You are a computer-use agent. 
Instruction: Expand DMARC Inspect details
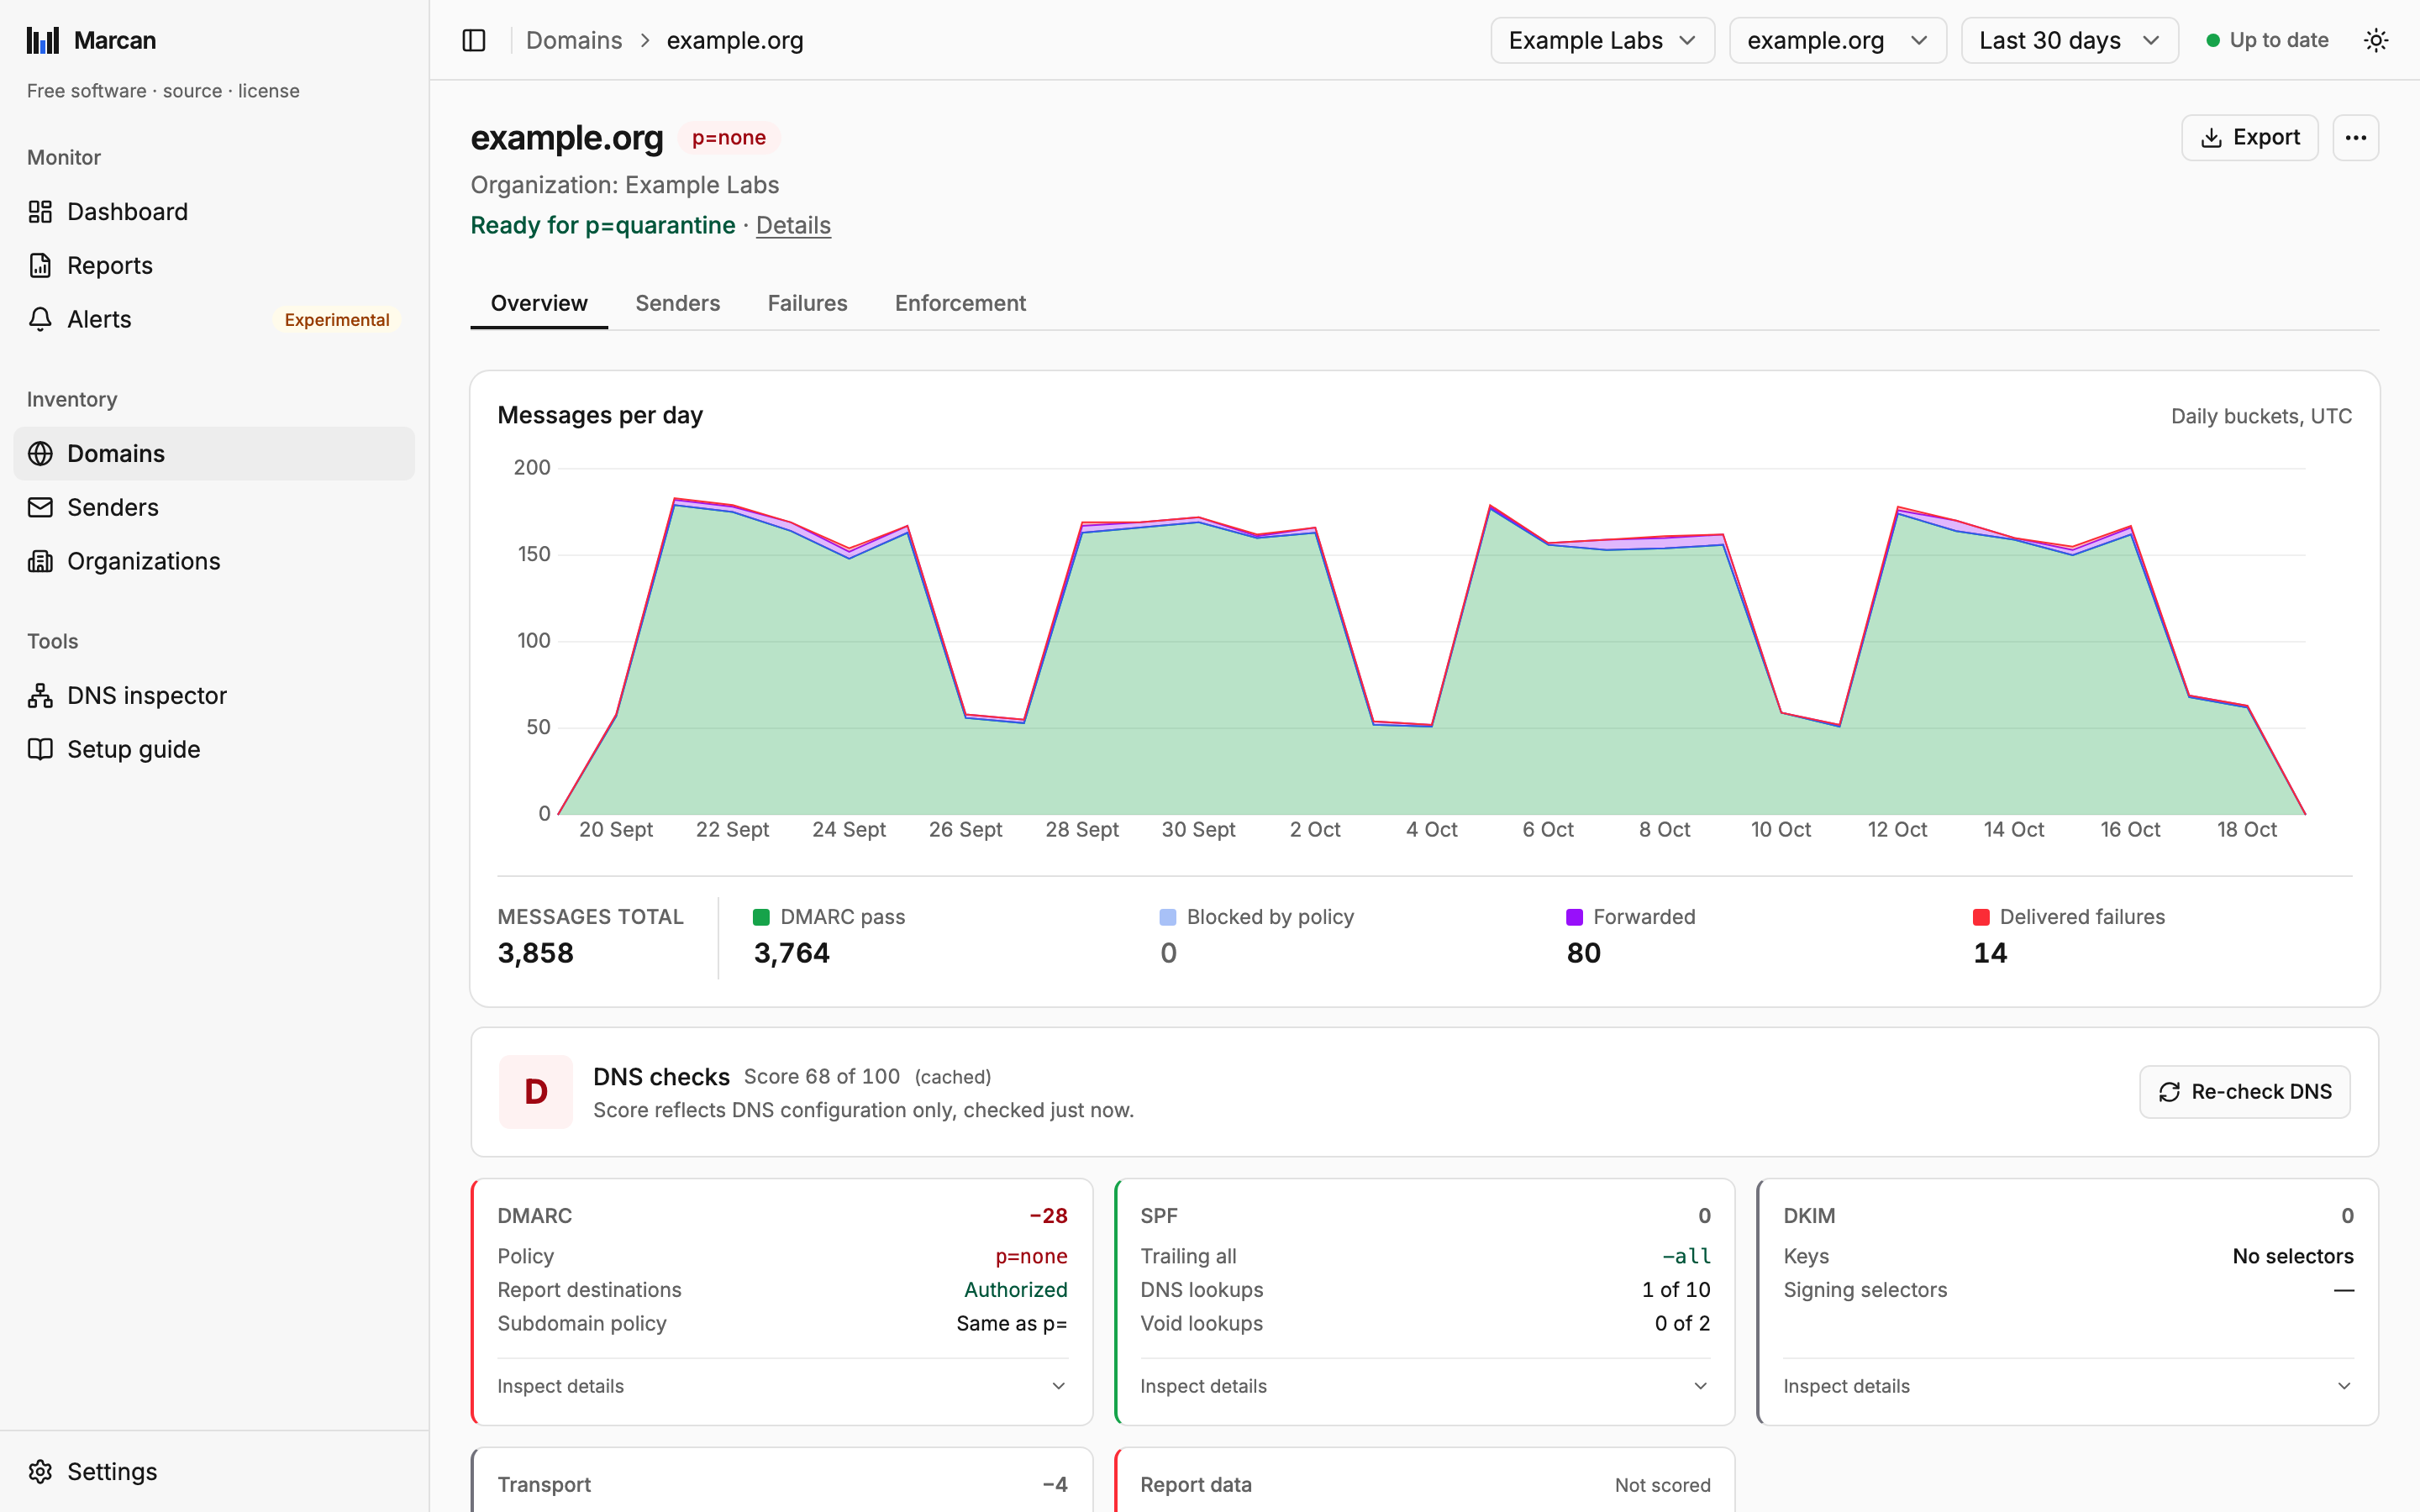pos(782,1386)
